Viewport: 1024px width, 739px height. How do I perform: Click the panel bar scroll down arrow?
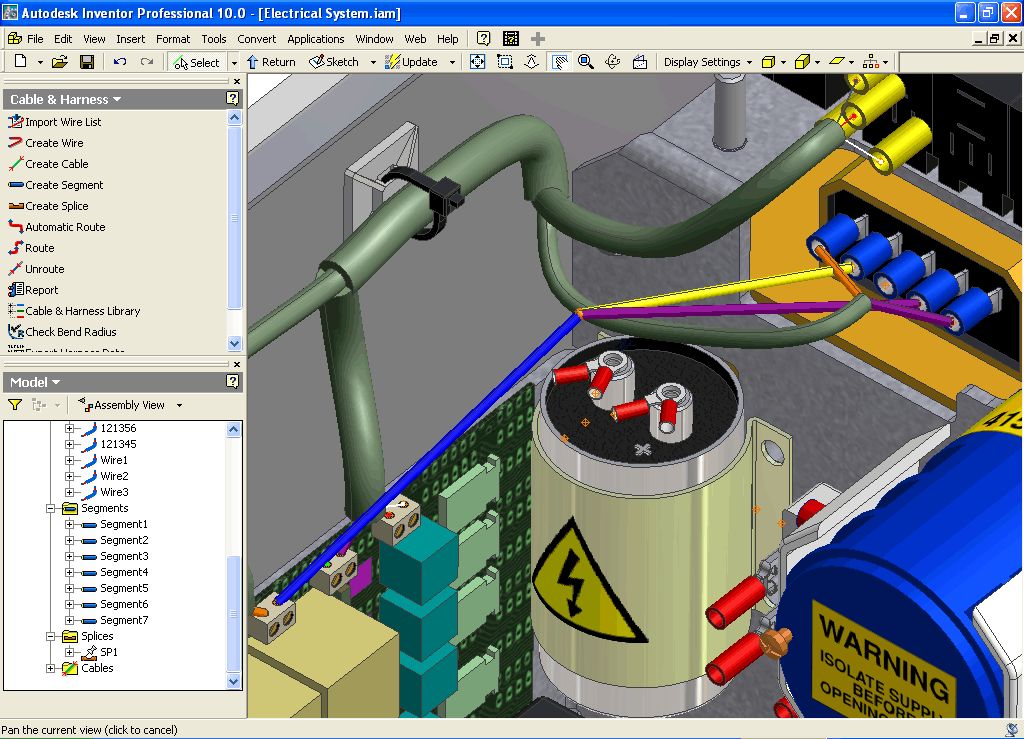coord(235,343)
